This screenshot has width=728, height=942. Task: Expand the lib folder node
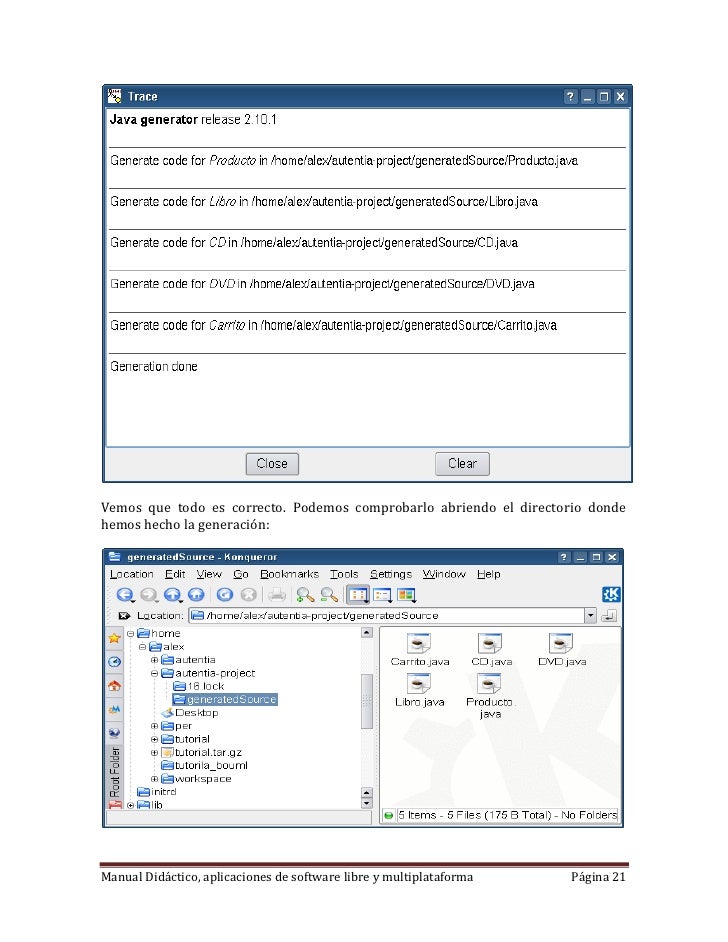tap(130, 805)
